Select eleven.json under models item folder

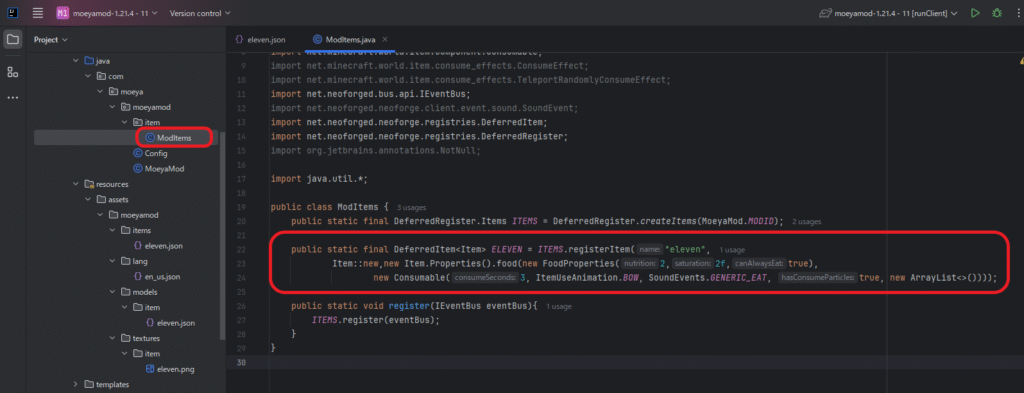pos(169,322)
